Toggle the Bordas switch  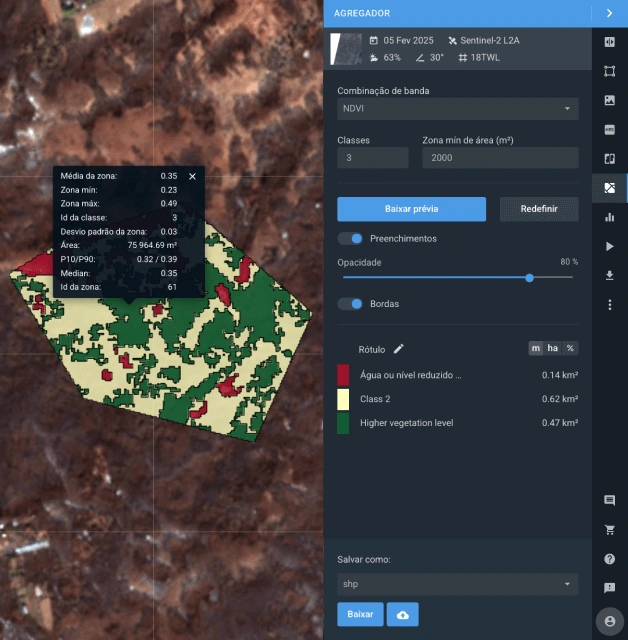tap(350, 304)
